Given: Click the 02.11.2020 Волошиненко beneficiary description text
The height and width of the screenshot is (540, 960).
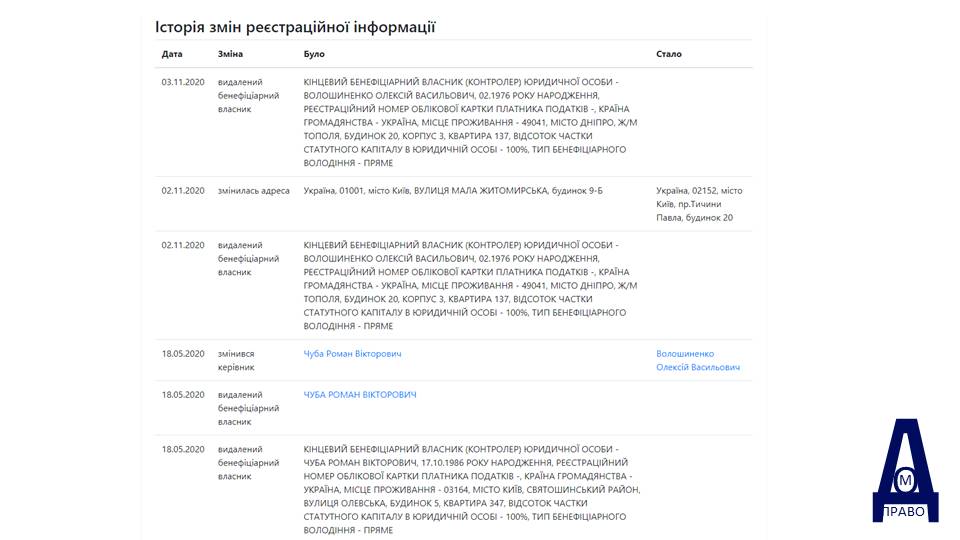Looking at the screenshot, I should pyautogui.click(x=470, y=285).
